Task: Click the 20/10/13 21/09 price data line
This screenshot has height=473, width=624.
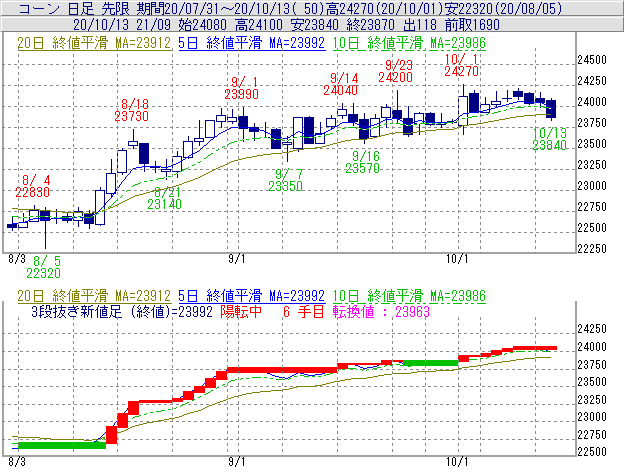Action: [287, 25]
